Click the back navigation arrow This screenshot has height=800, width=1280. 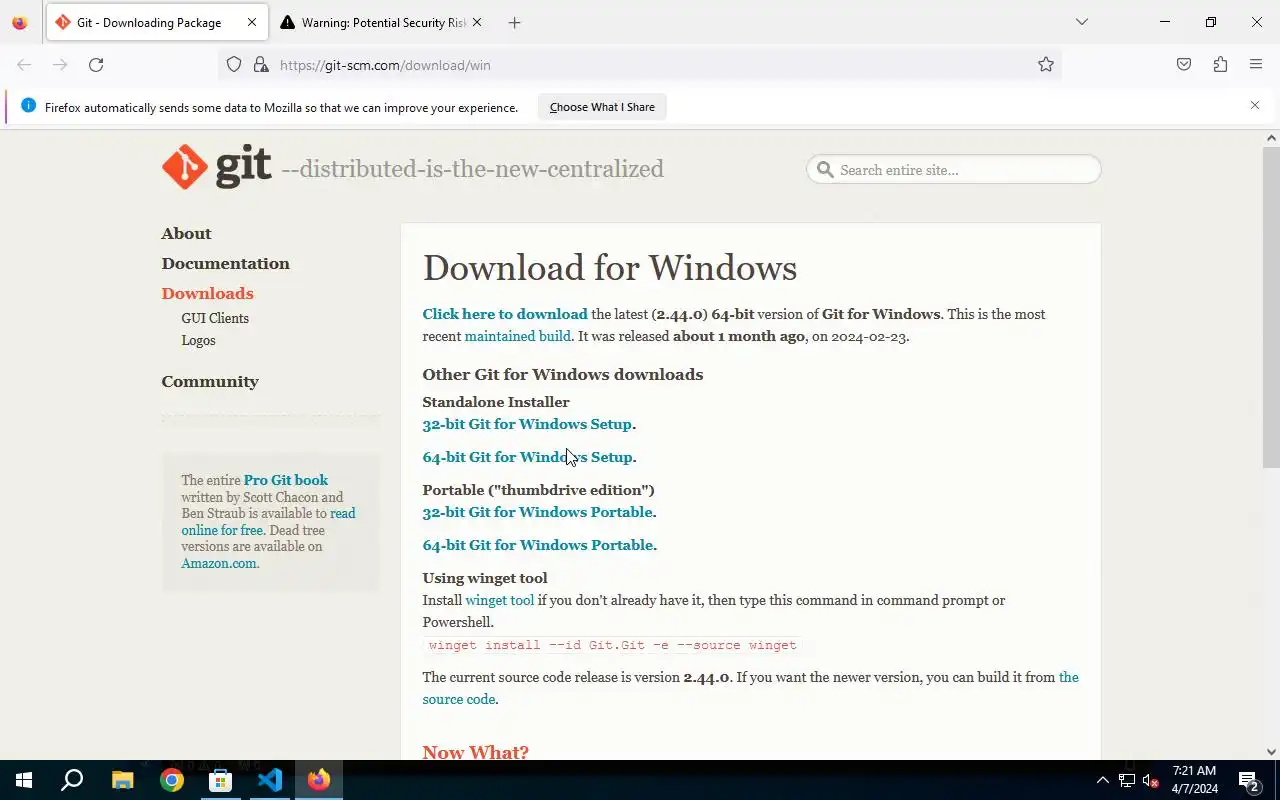(x=24, y=65)
